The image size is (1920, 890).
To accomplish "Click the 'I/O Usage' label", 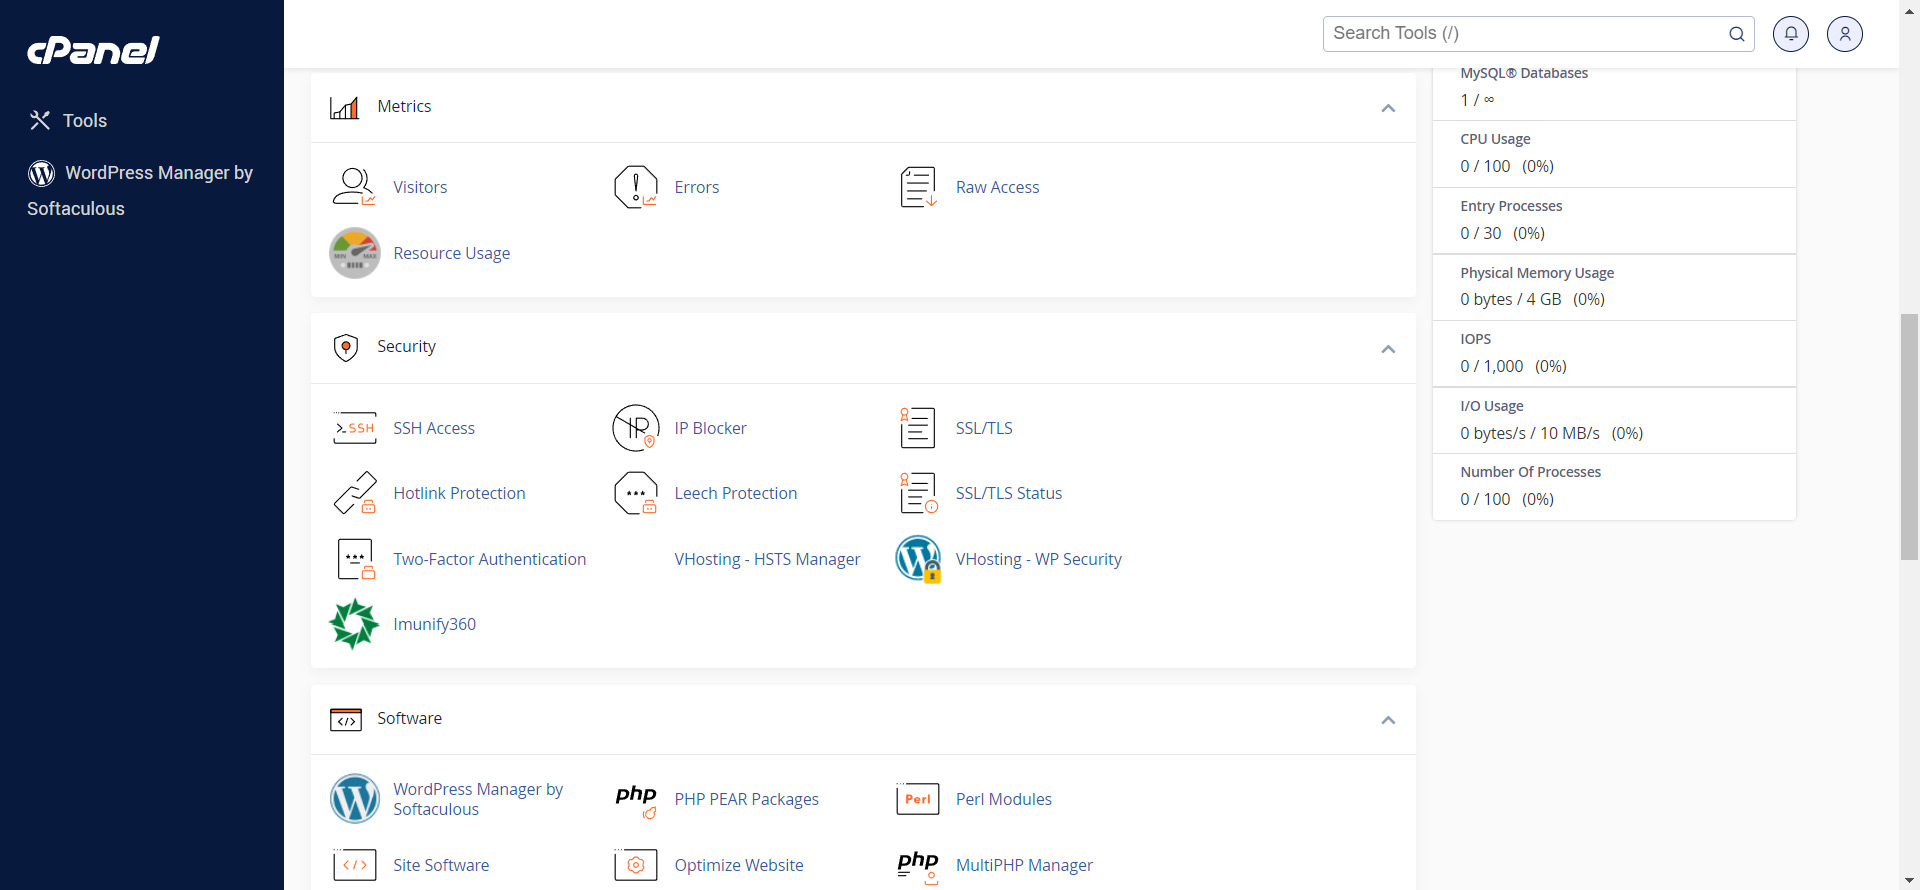I will (x=1492, y=406).
